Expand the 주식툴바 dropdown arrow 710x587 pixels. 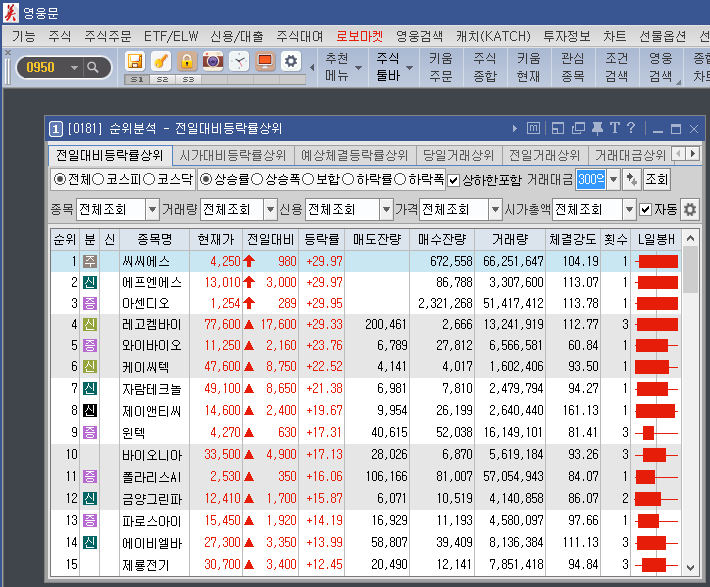point(409,68)
